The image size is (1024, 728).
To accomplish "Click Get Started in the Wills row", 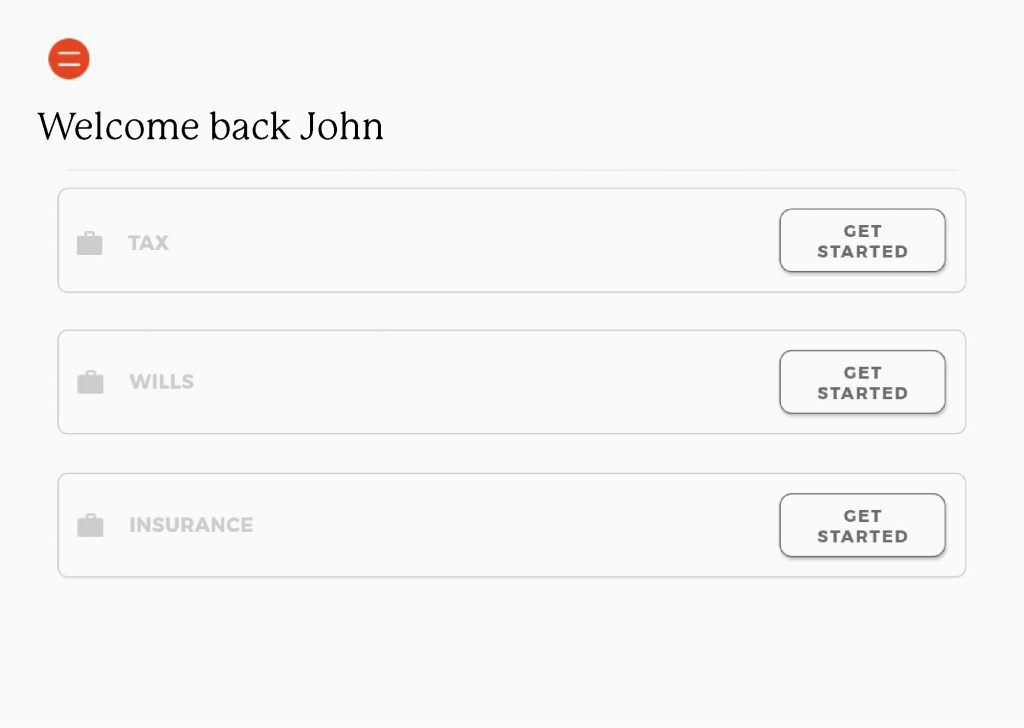I will coord(862,383).
